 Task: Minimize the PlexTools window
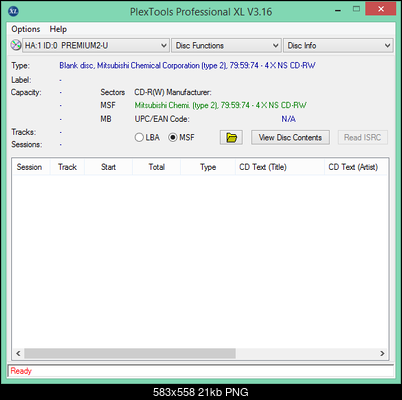click(338, 10)
